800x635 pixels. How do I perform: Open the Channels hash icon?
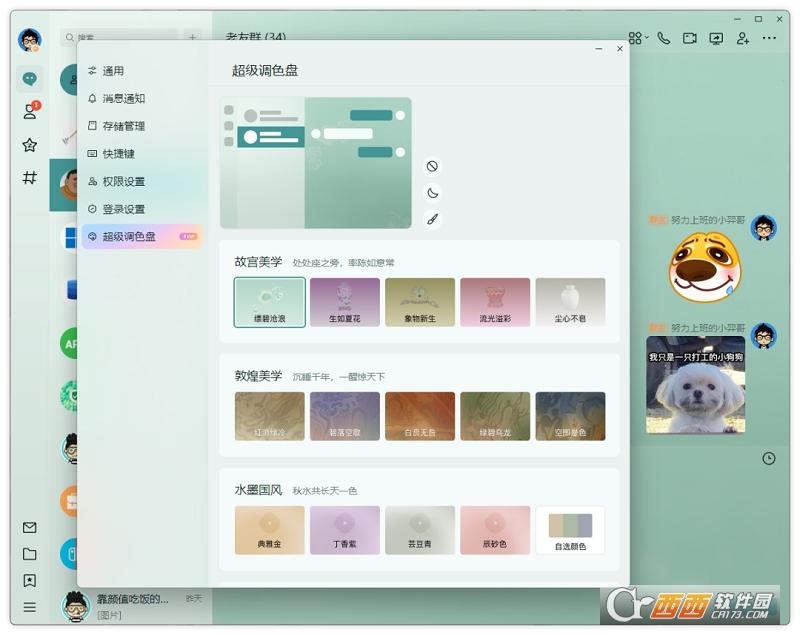30,178
